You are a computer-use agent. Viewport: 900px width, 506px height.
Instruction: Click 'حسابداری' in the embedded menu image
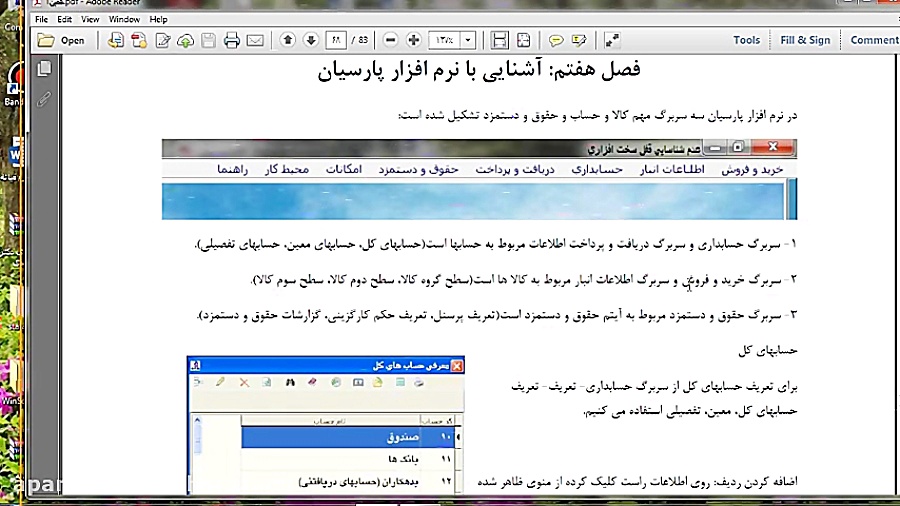(x=597, y=169)
